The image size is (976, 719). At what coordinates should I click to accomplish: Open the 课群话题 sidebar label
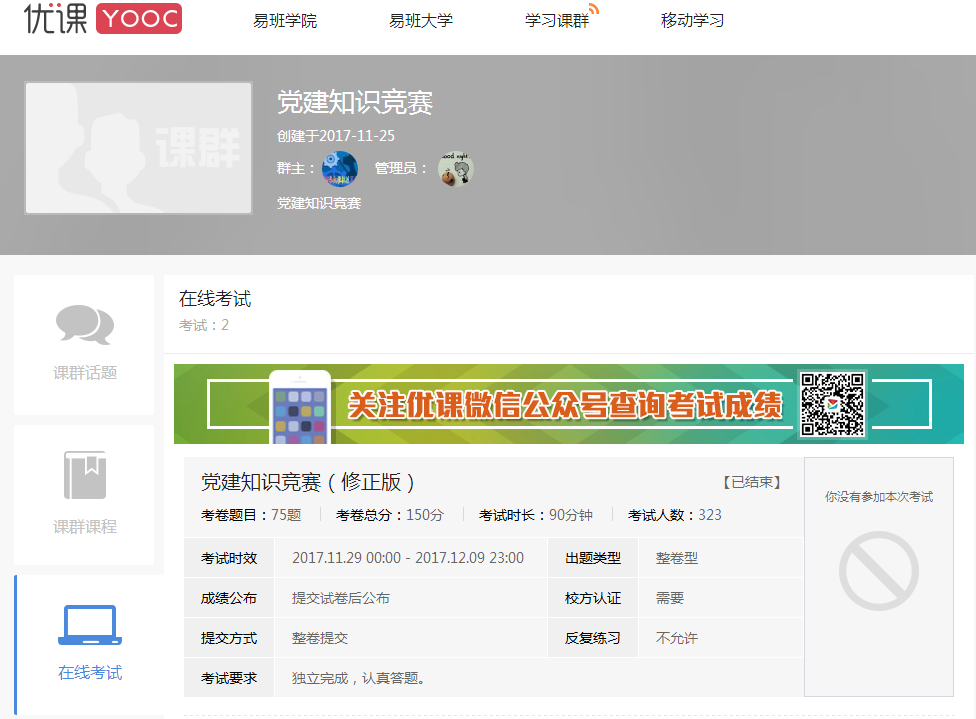point(85,373)
